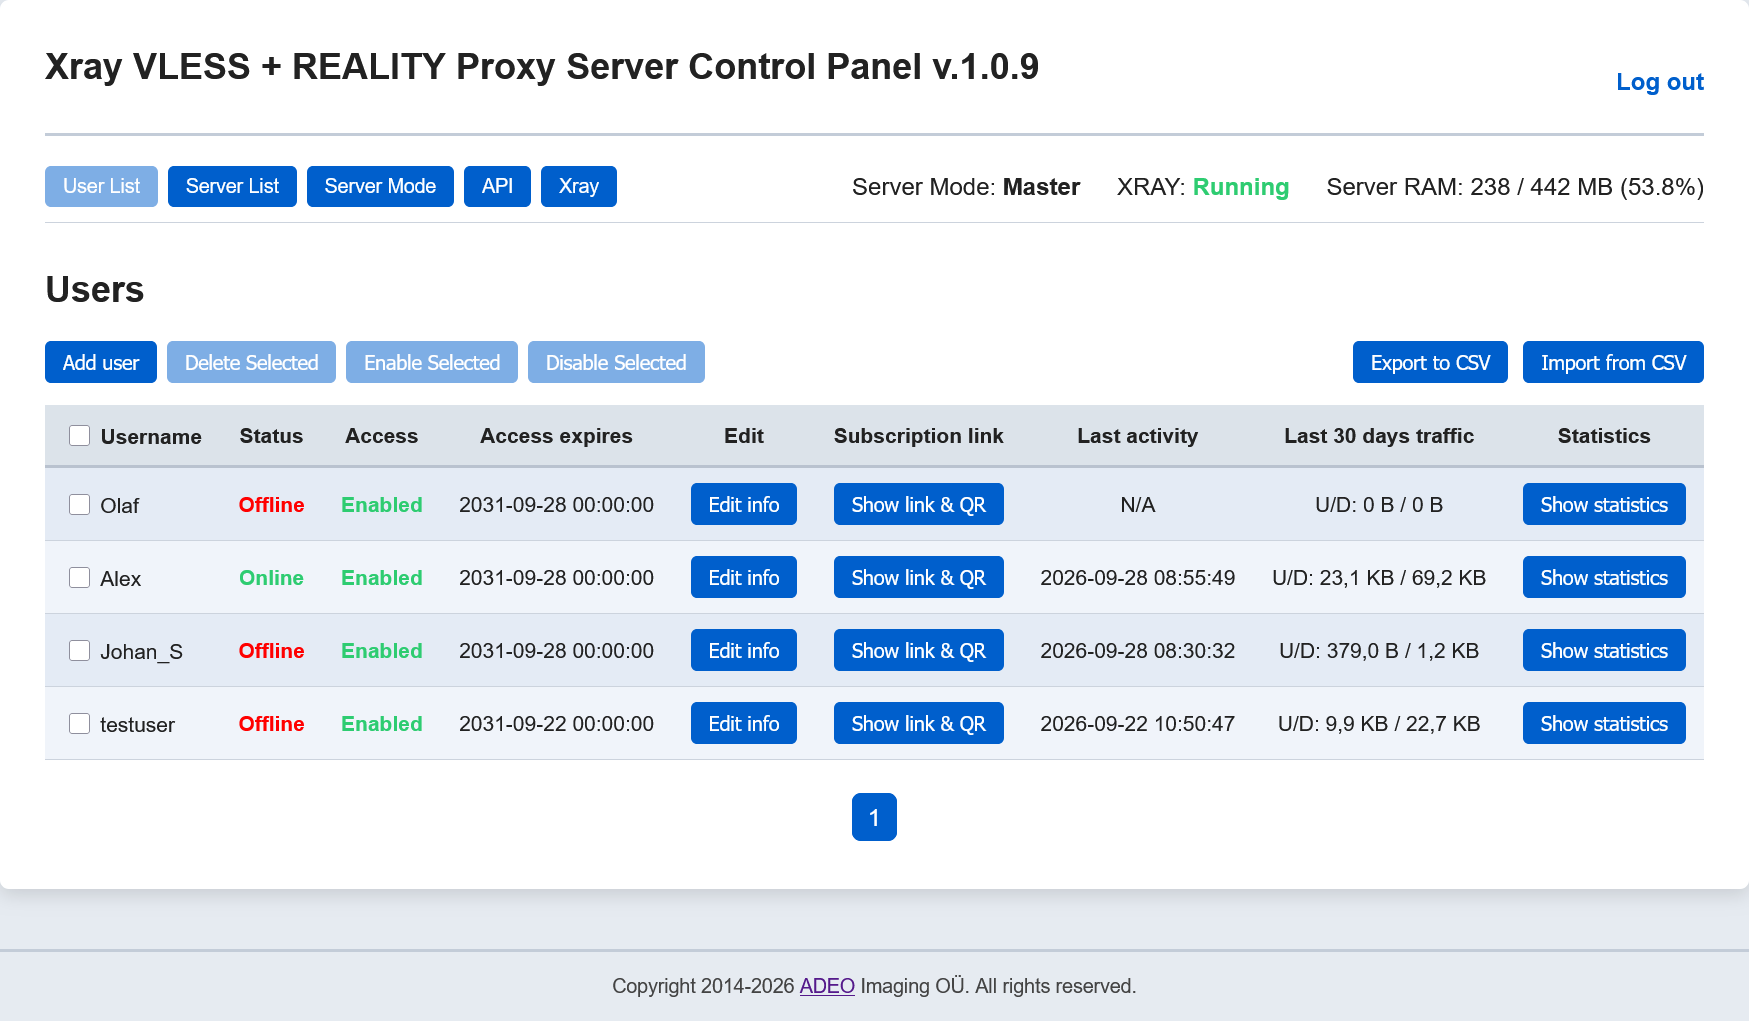Export users with Export to CSV
This screenshot has height=1021, width=1749.
tap(1430, 362)
